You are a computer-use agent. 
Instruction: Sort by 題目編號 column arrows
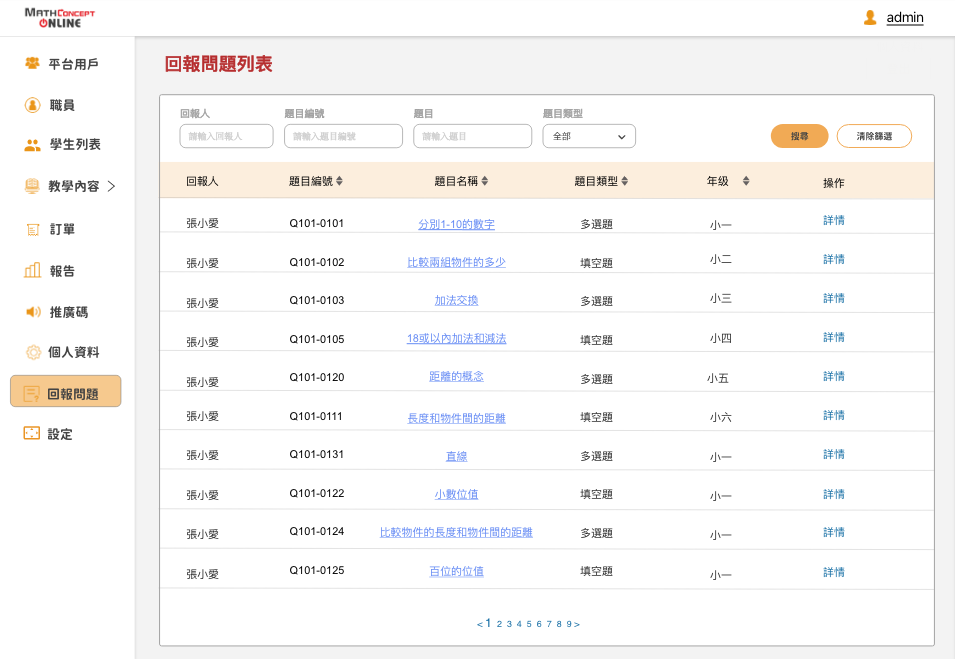click(x=339, y=181)
